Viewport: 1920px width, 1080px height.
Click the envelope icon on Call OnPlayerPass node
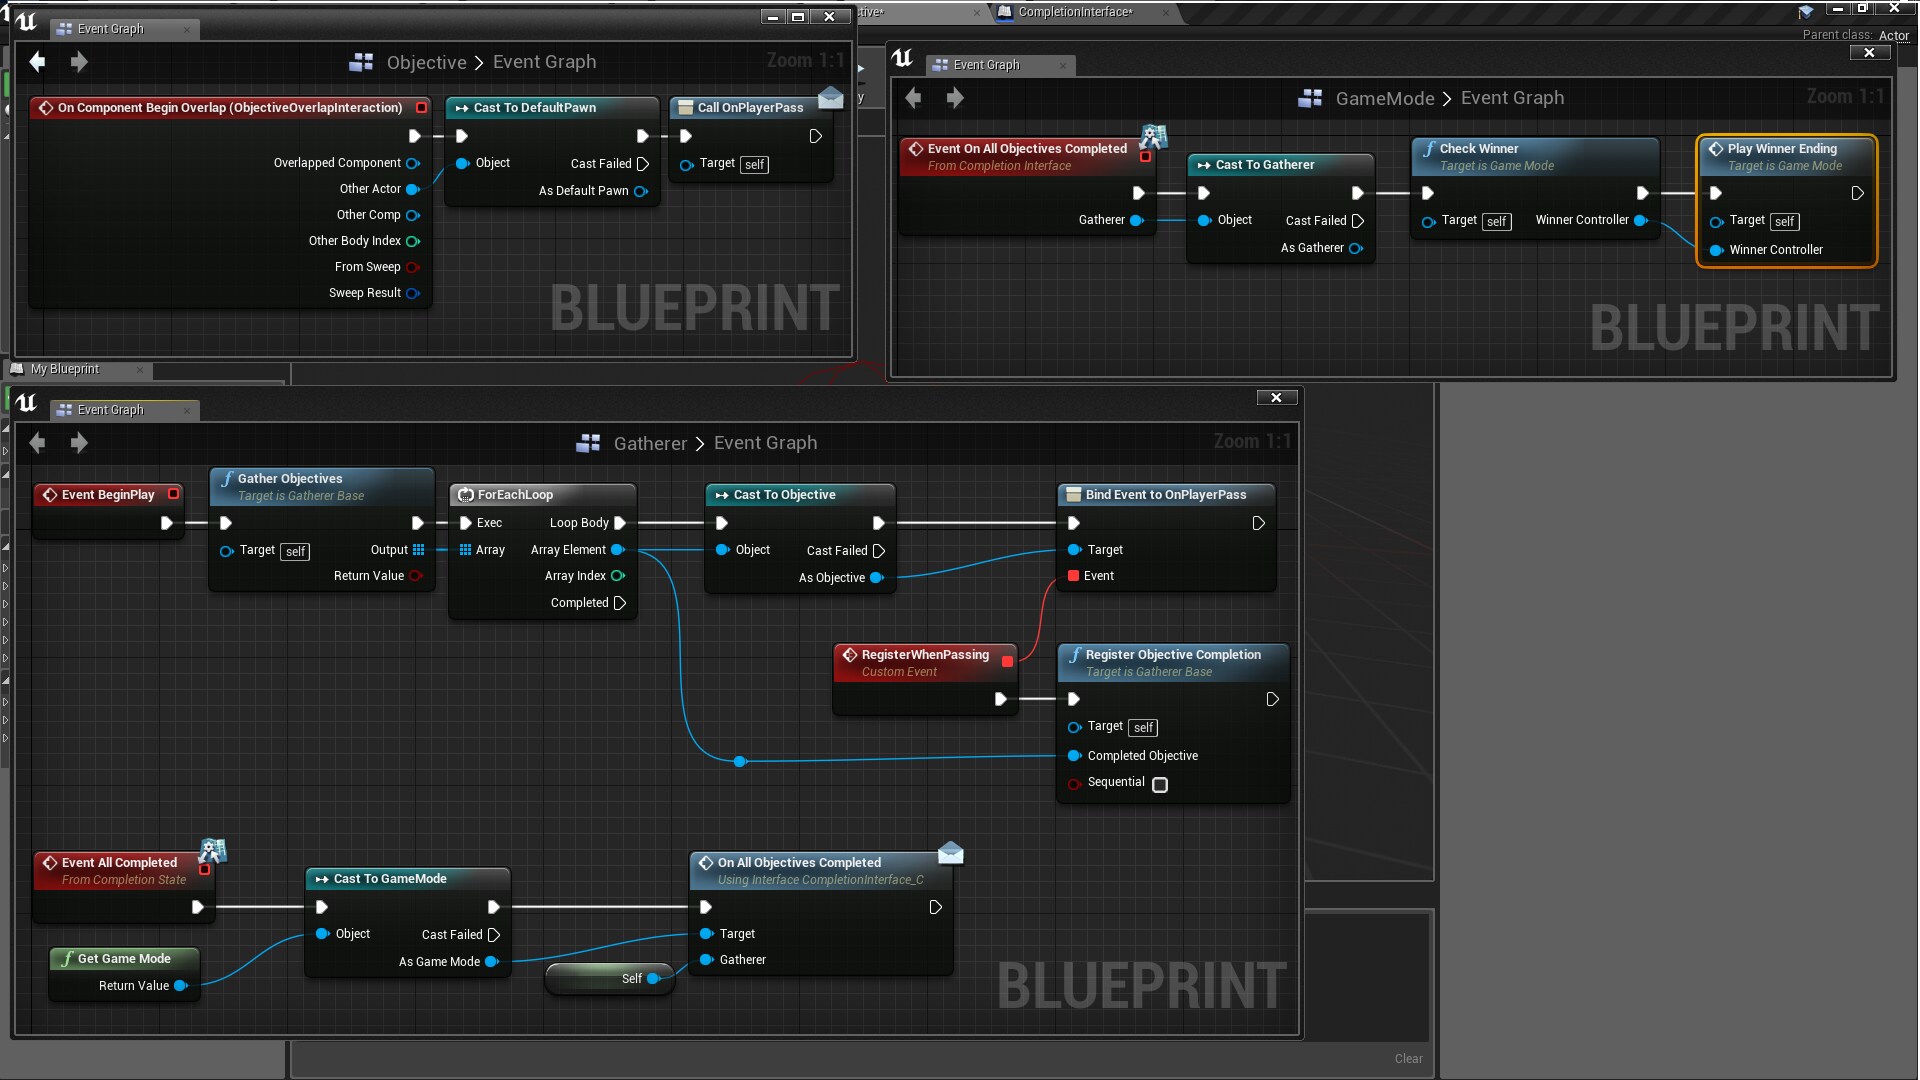[x=831, y=98]
